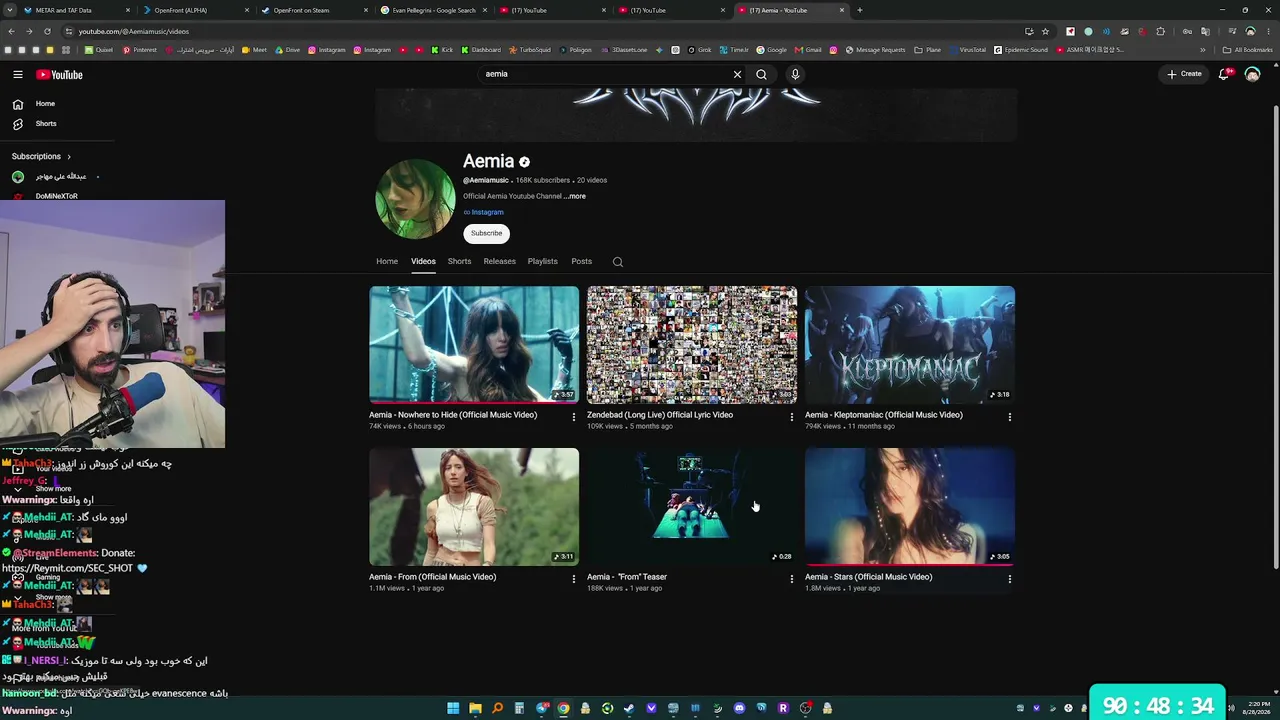Switch to the channel Home tab

point(387,262)
